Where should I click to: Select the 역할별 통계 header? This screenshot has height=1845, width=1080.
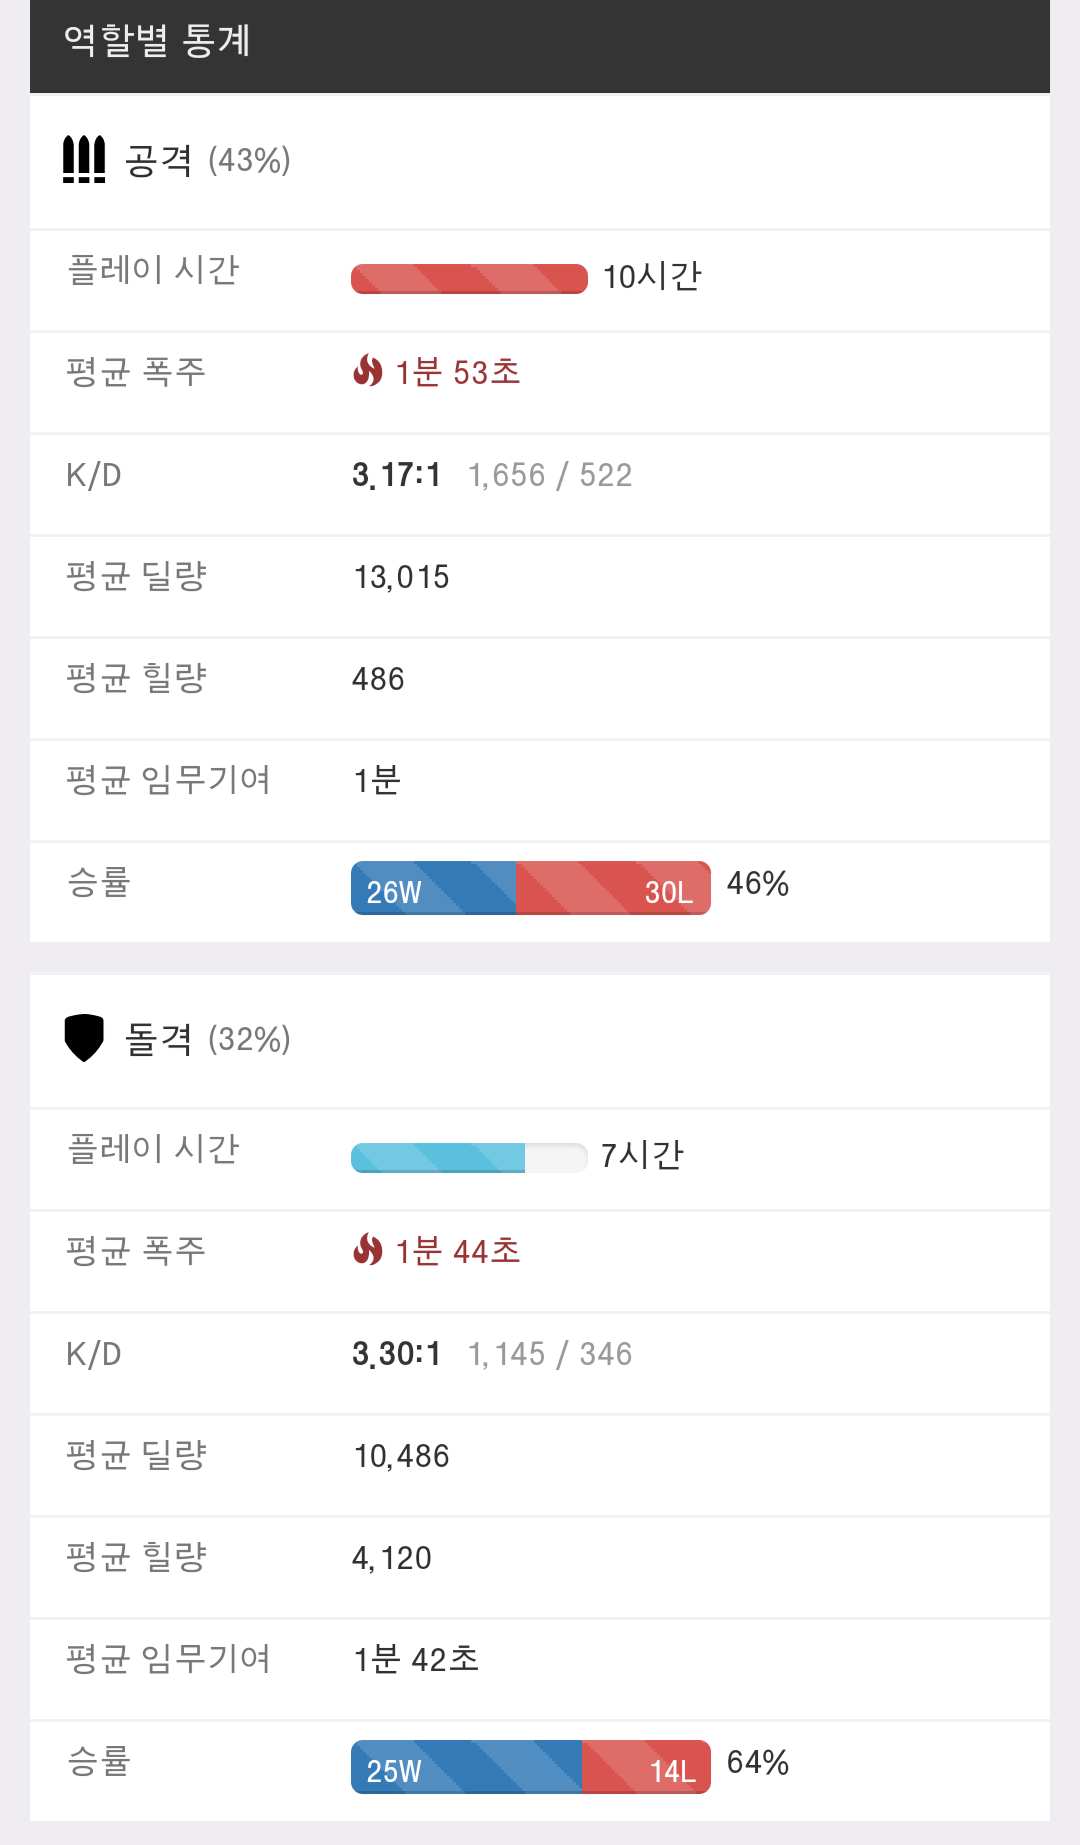(x=157, y=41)
